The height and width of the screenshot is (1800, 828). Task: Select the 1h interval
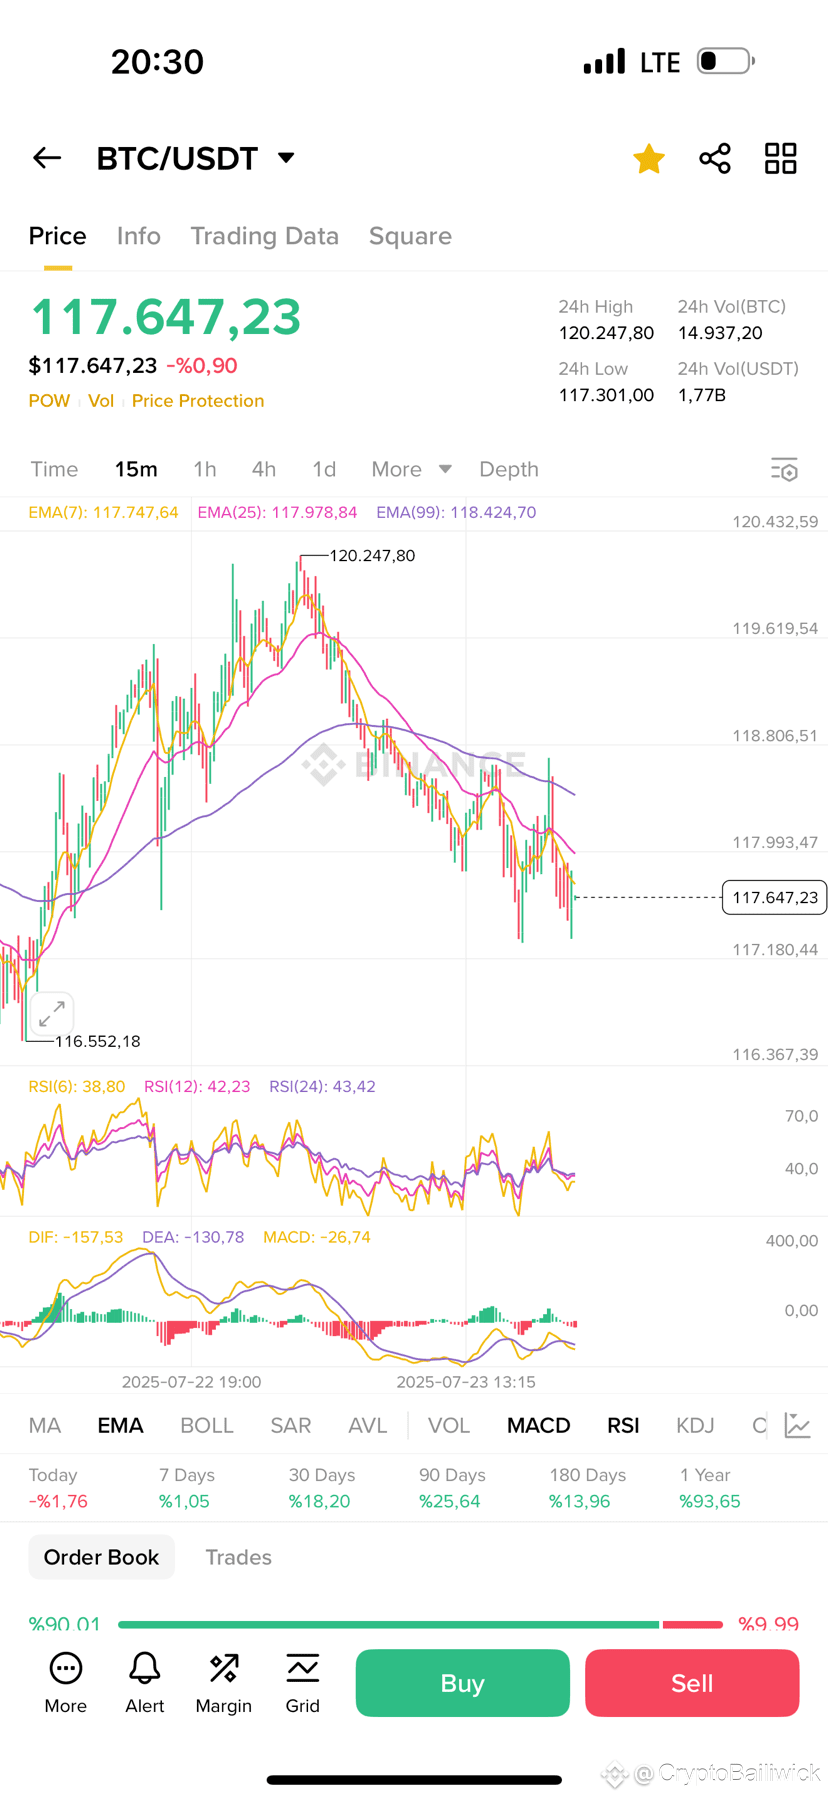(205, 469)
